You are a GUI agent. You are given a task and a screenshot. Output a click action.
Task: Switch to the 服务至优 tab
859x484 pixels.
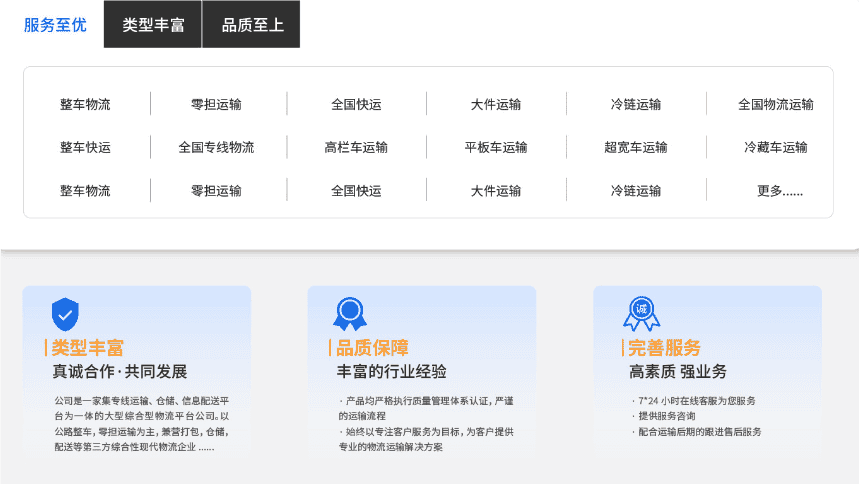point(55,25)
